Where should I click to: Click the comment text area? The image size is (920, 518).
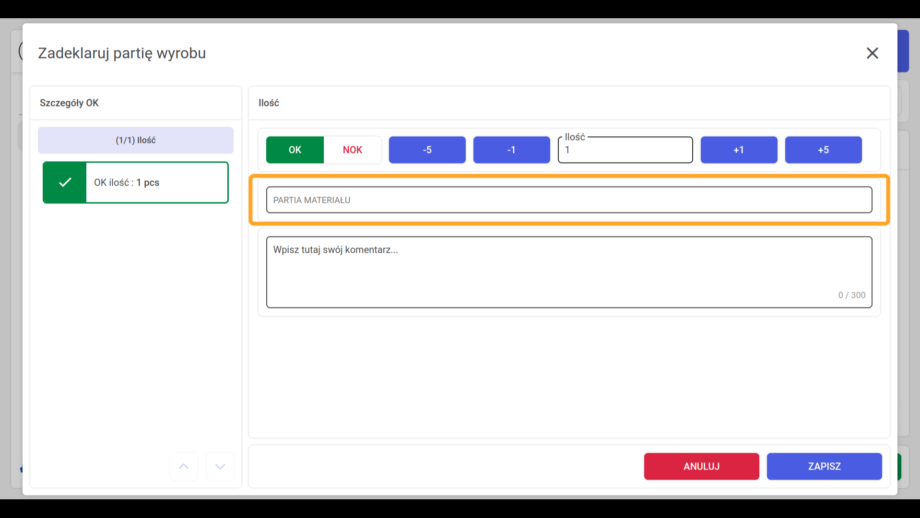tap(569, 272)
